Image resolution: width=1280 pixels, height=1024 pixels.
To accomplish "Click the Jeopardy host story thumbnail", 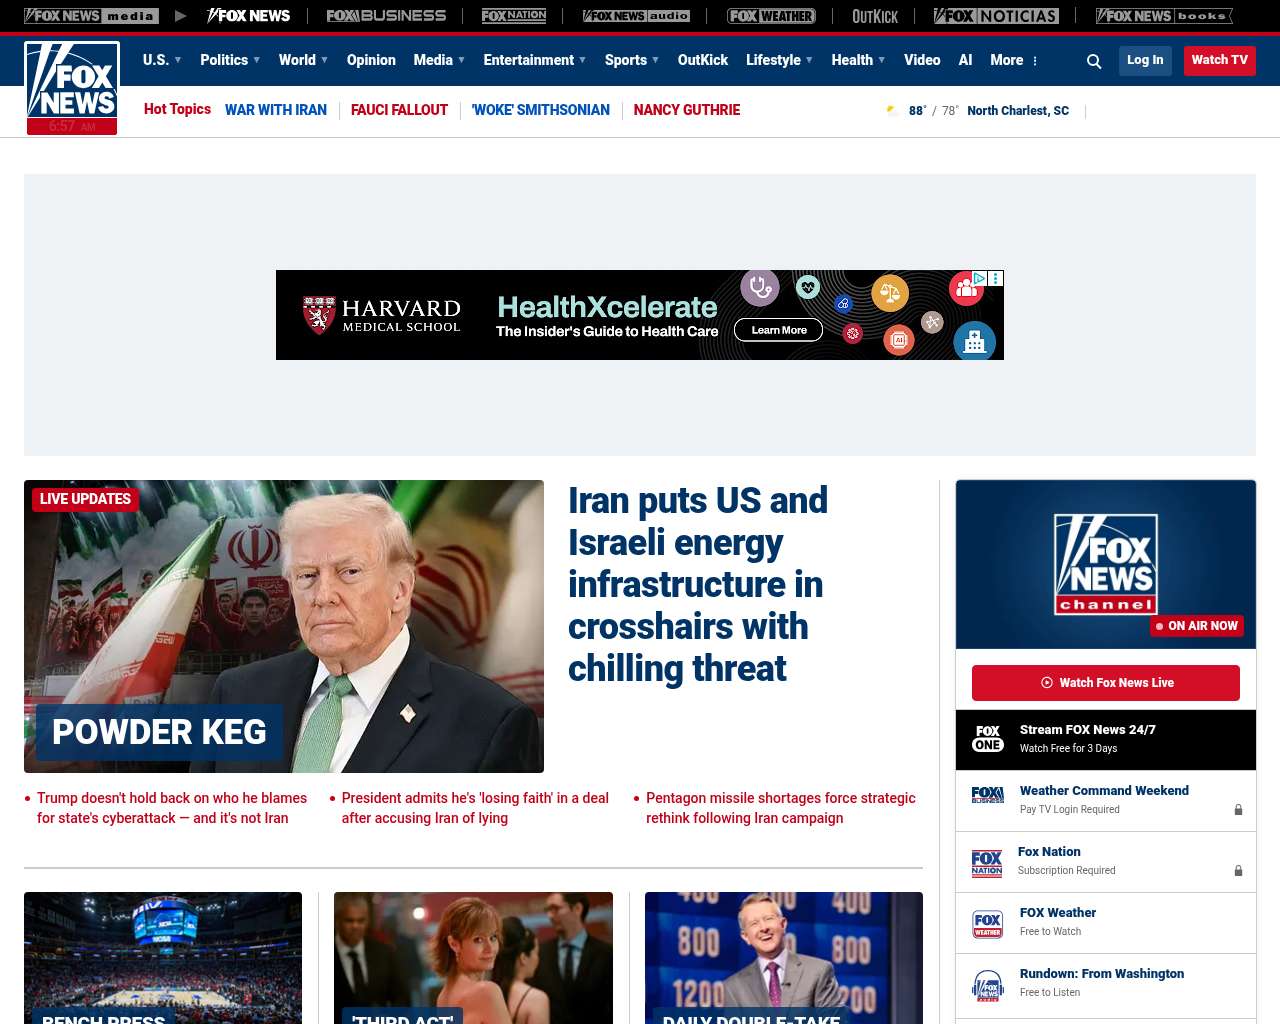I will pyautogui.click(x=784, y=958).
